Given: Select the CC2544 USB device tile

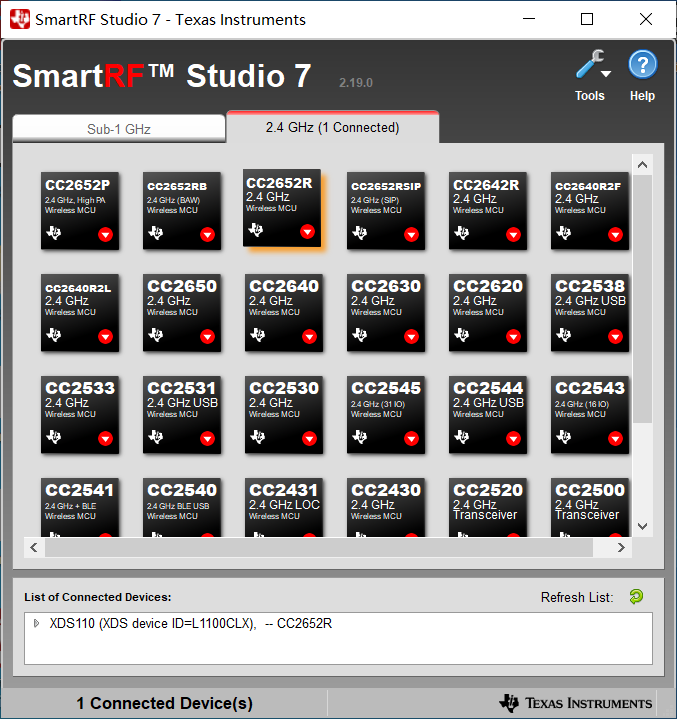Looking at the screenshot, I should pos(488,415).
